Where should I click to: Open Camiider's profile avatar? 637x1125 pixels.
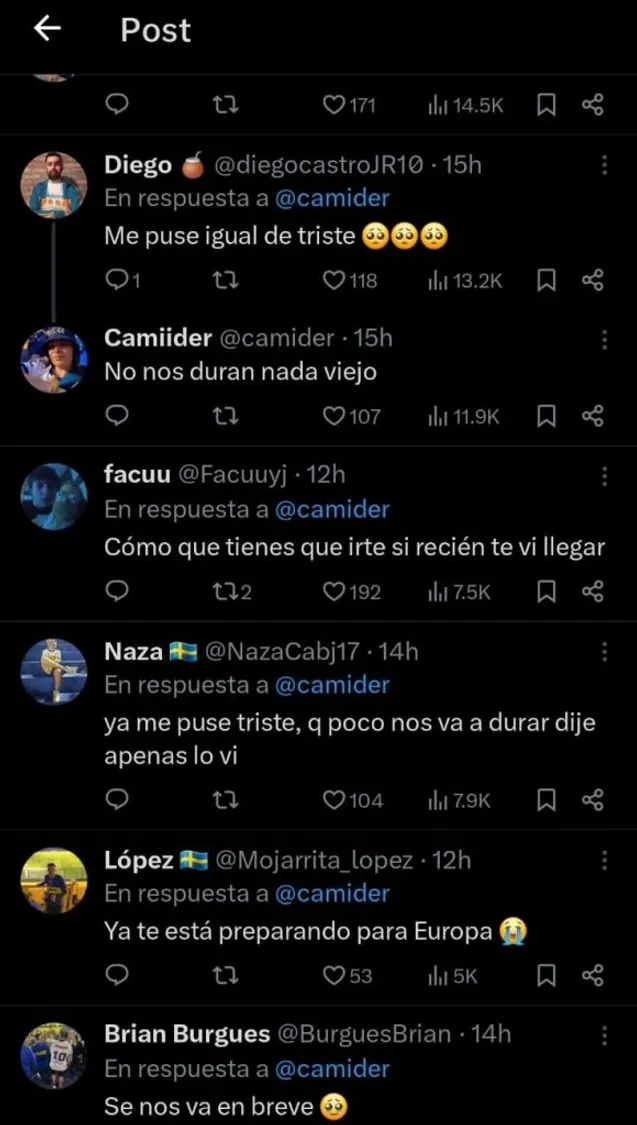click(54, 359)
